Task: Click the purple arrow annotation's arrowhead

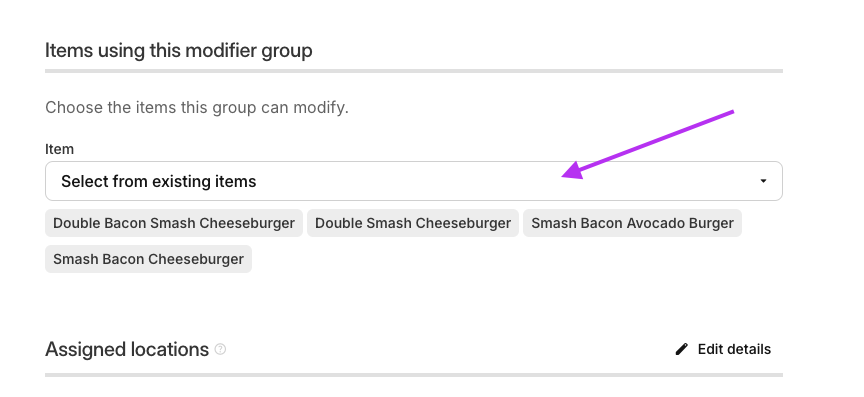Action: click(573, 171)
